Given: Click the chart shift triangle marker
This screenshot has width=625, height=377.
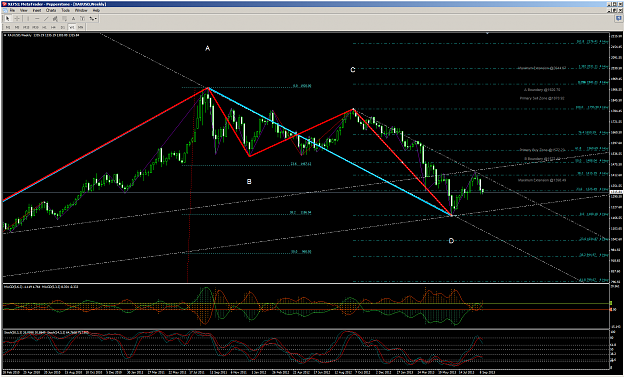Looking at the screenshot, I should (x=487, y=33).
